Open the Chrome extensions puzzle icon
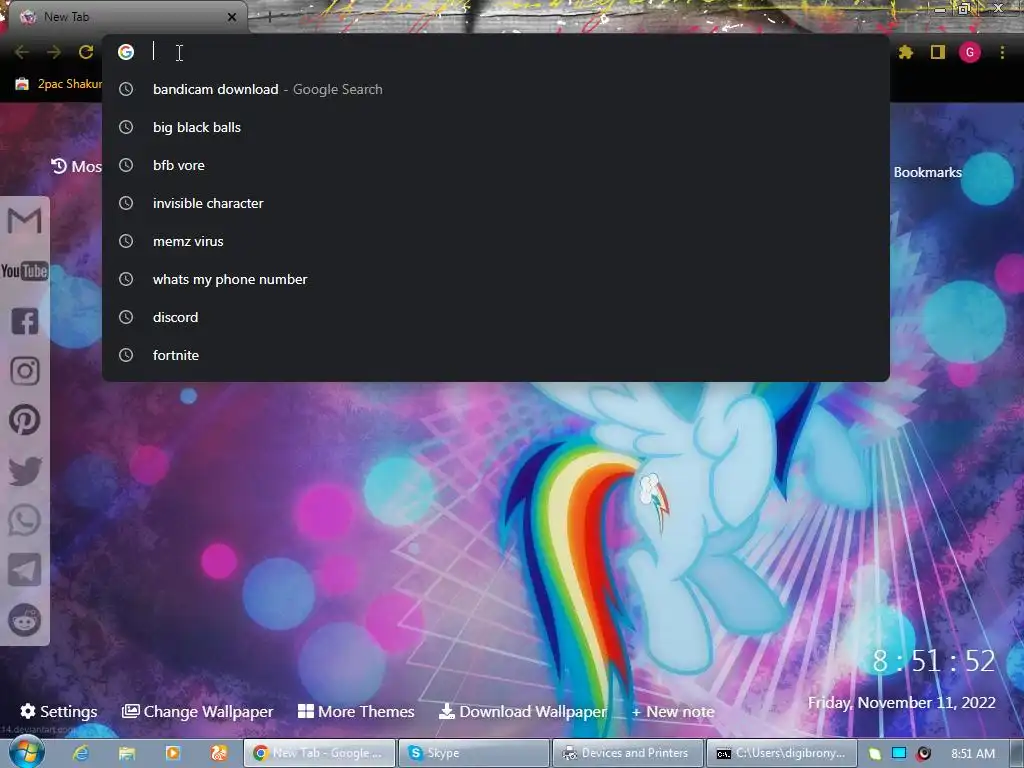 (x=906, y=52)
